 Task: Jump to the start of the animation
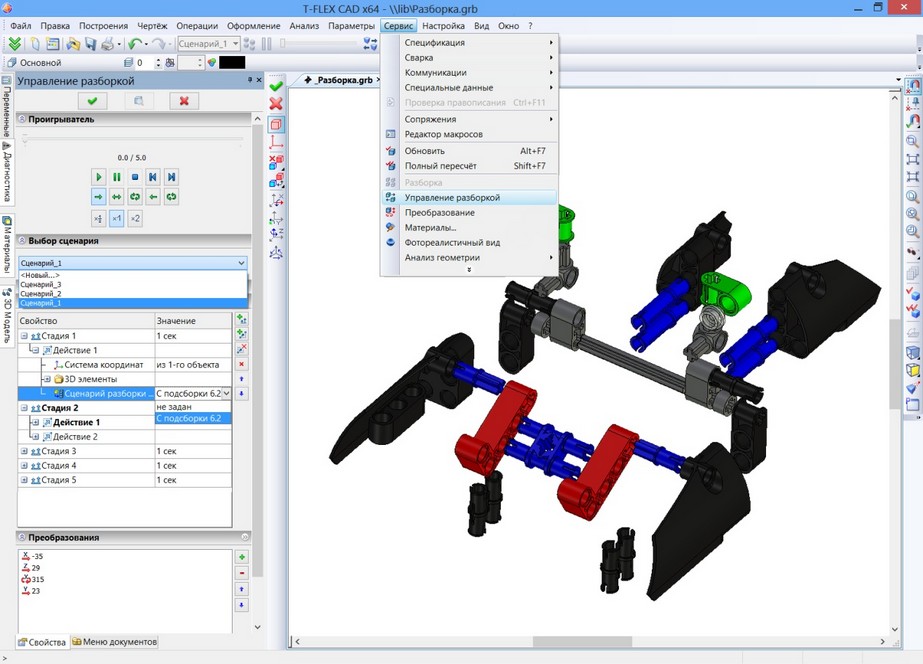tap(153, 177)
